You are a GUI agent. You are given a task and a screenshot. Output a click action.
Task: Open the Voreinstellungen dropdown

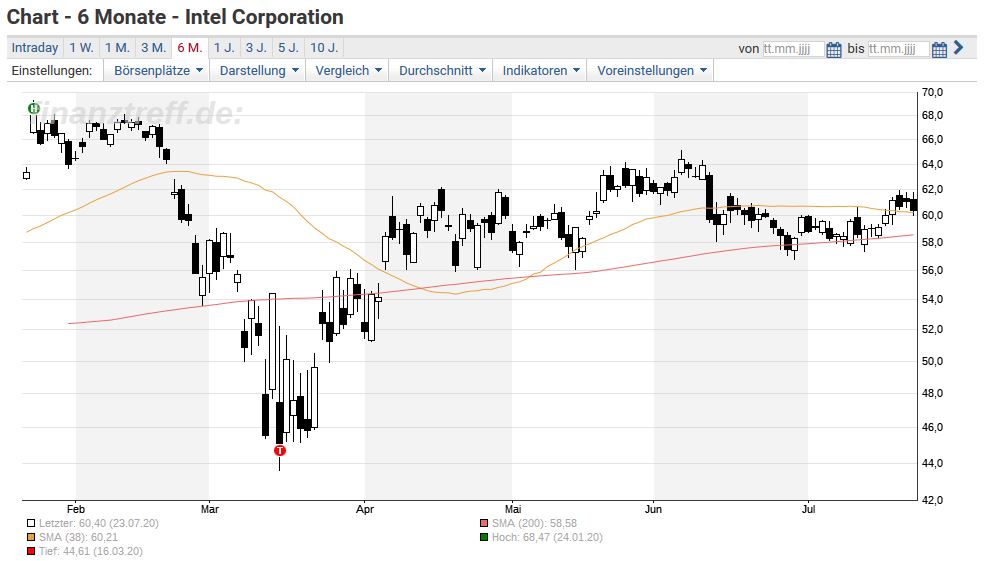pos(651,71)
